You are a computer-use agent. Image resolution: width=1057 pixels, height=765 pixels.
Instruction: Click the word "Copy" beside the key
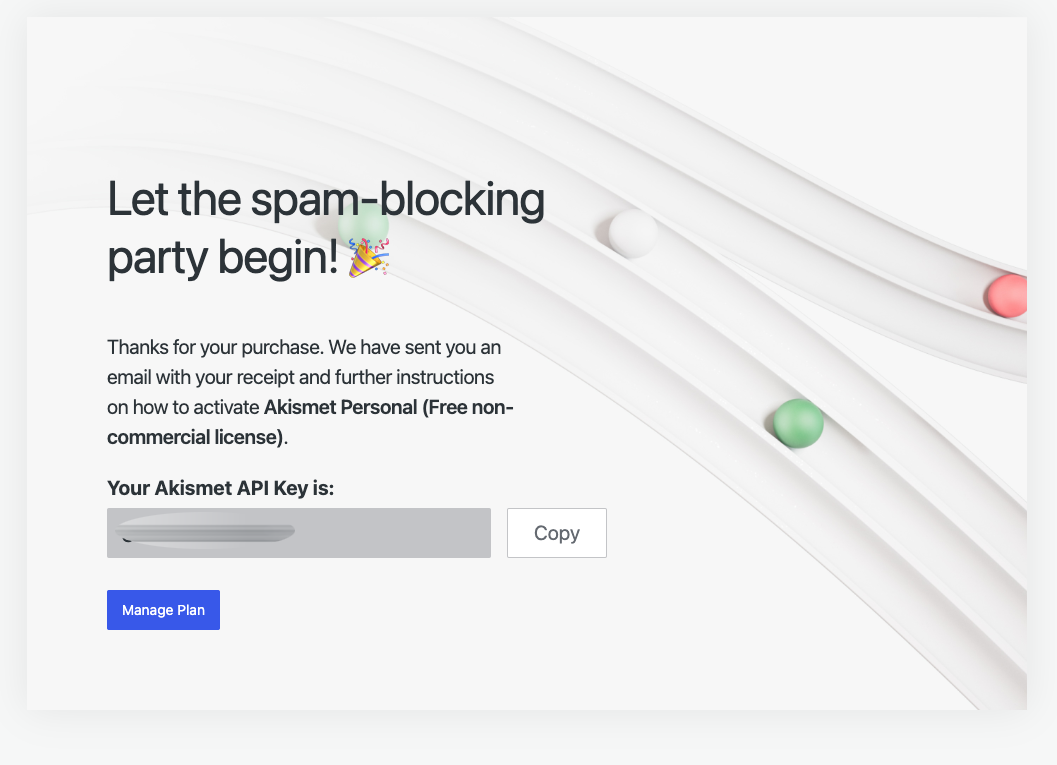point(556,533)
